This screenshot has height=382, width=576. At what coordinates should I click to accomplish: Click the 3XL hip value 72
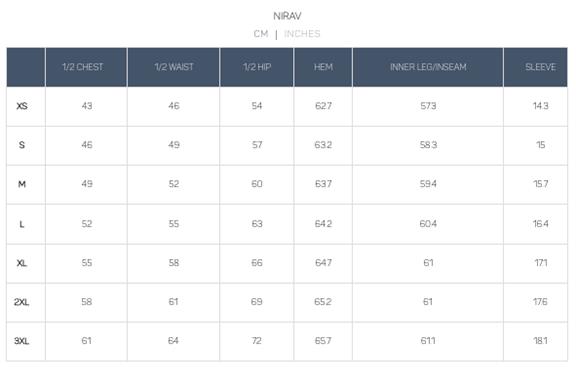pyautogui.click(x=257, y=341)
